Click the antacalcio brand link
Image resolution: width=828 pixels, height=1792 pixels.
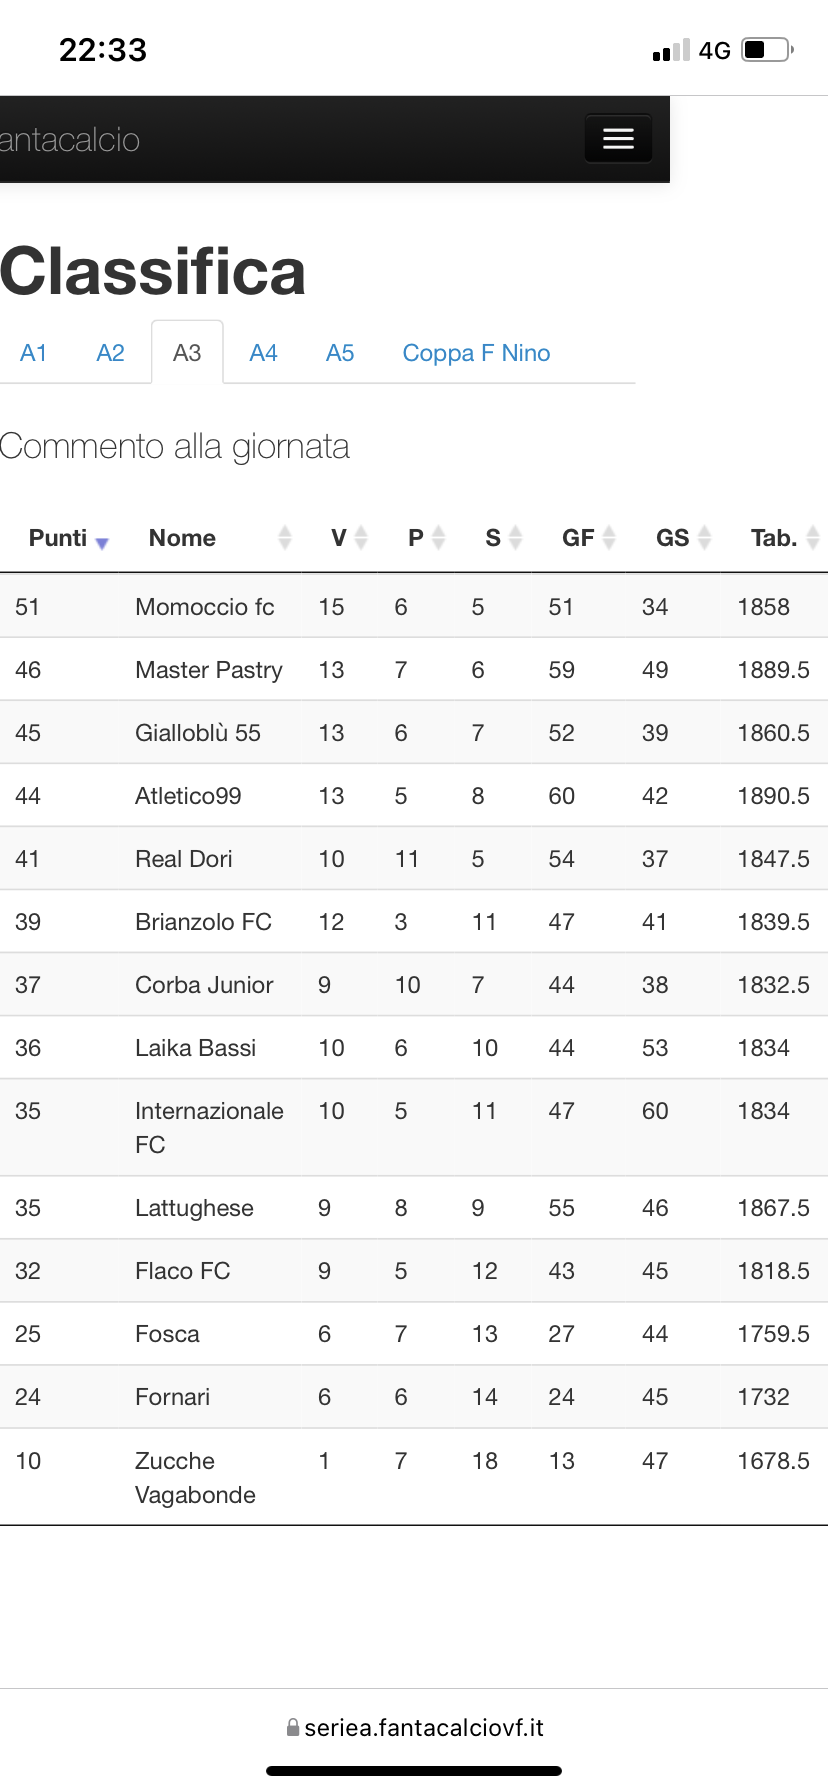(70, 140)
